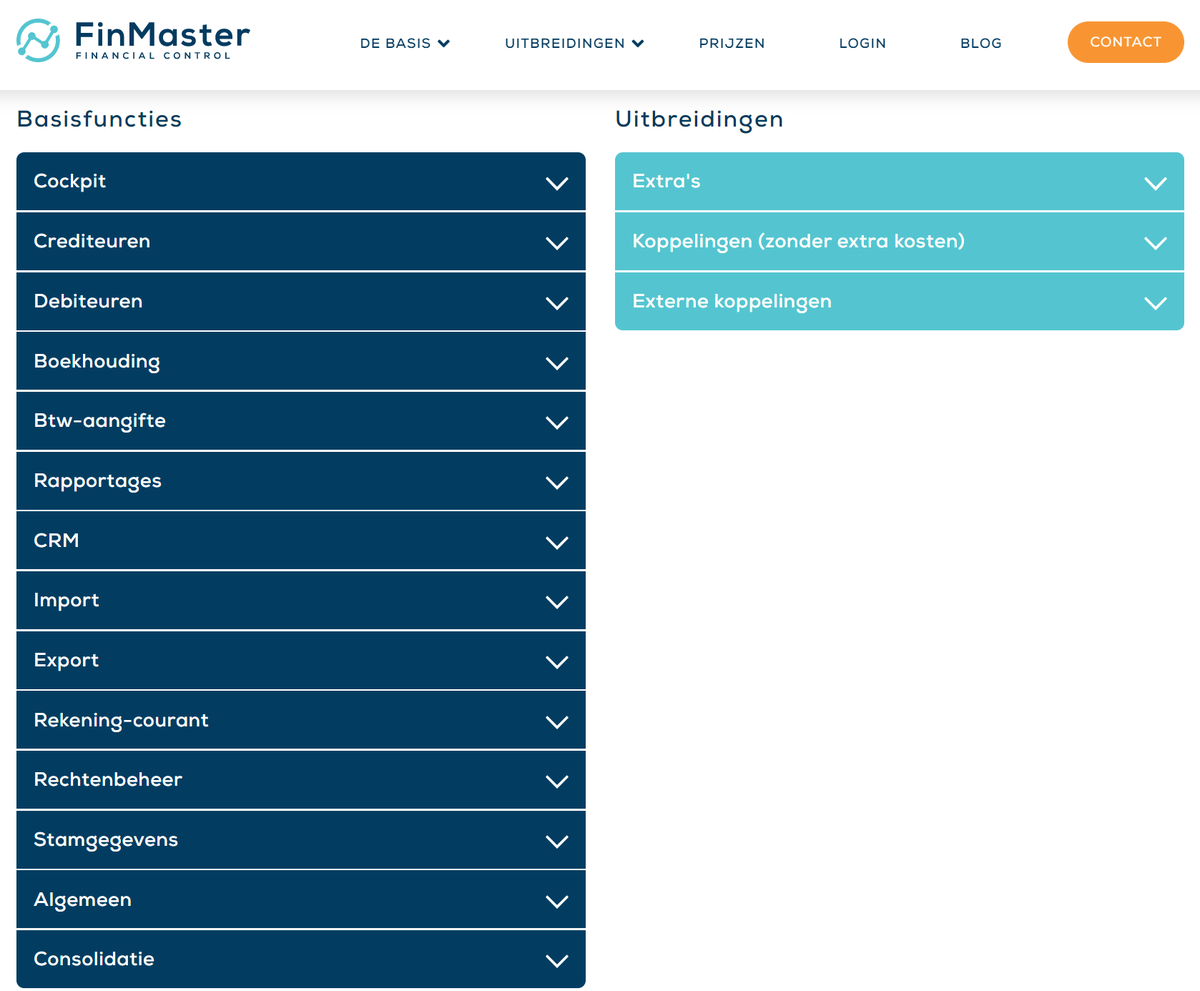Click the PRIJZEN menu item
Image resolution: width=1200 pixels, height=991 pixels.
[x=731, y=43]
